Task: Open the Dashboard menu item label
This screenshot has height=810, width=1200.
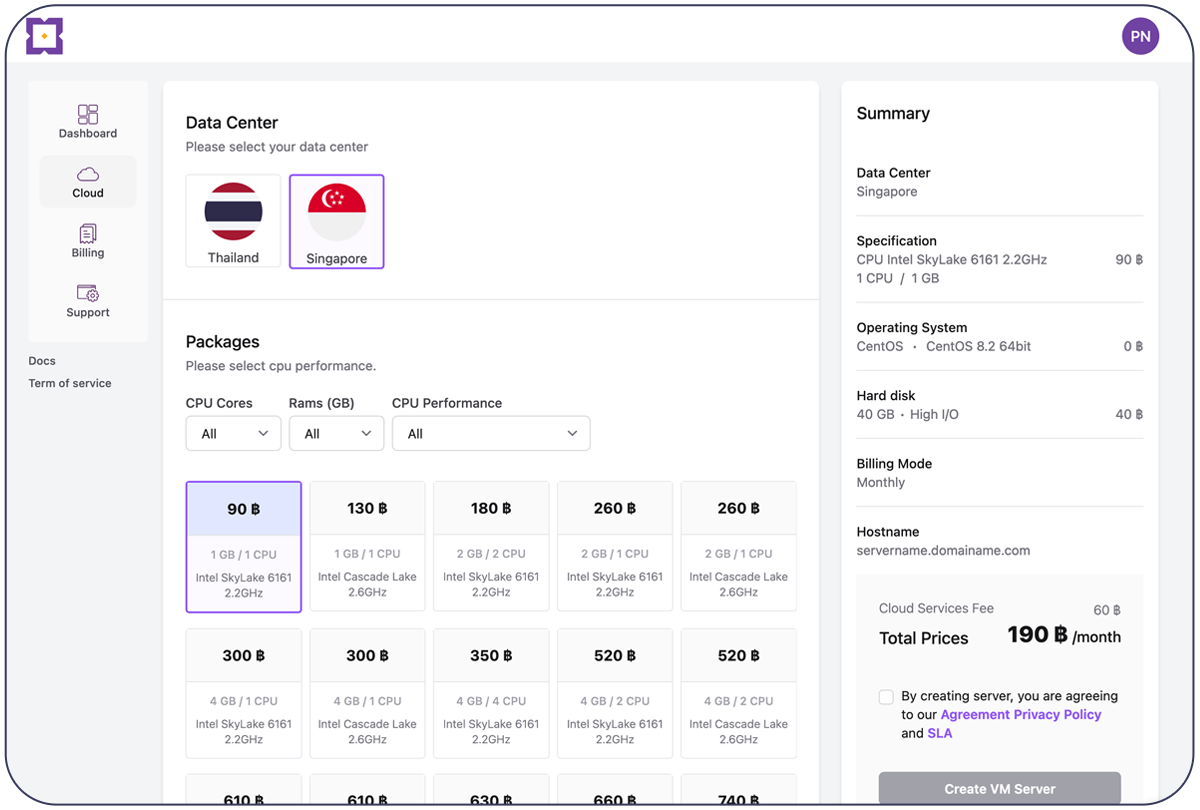Action: coord(88,133)
